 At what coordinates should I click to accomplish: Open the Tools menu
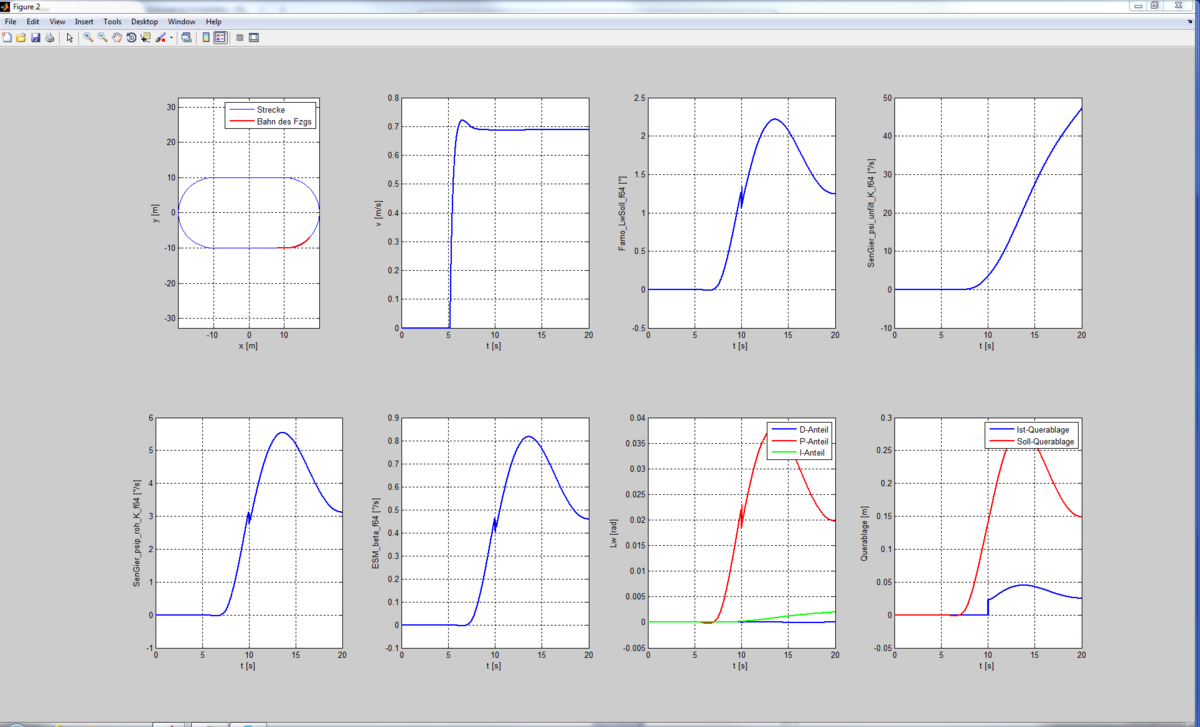(112, 21)
